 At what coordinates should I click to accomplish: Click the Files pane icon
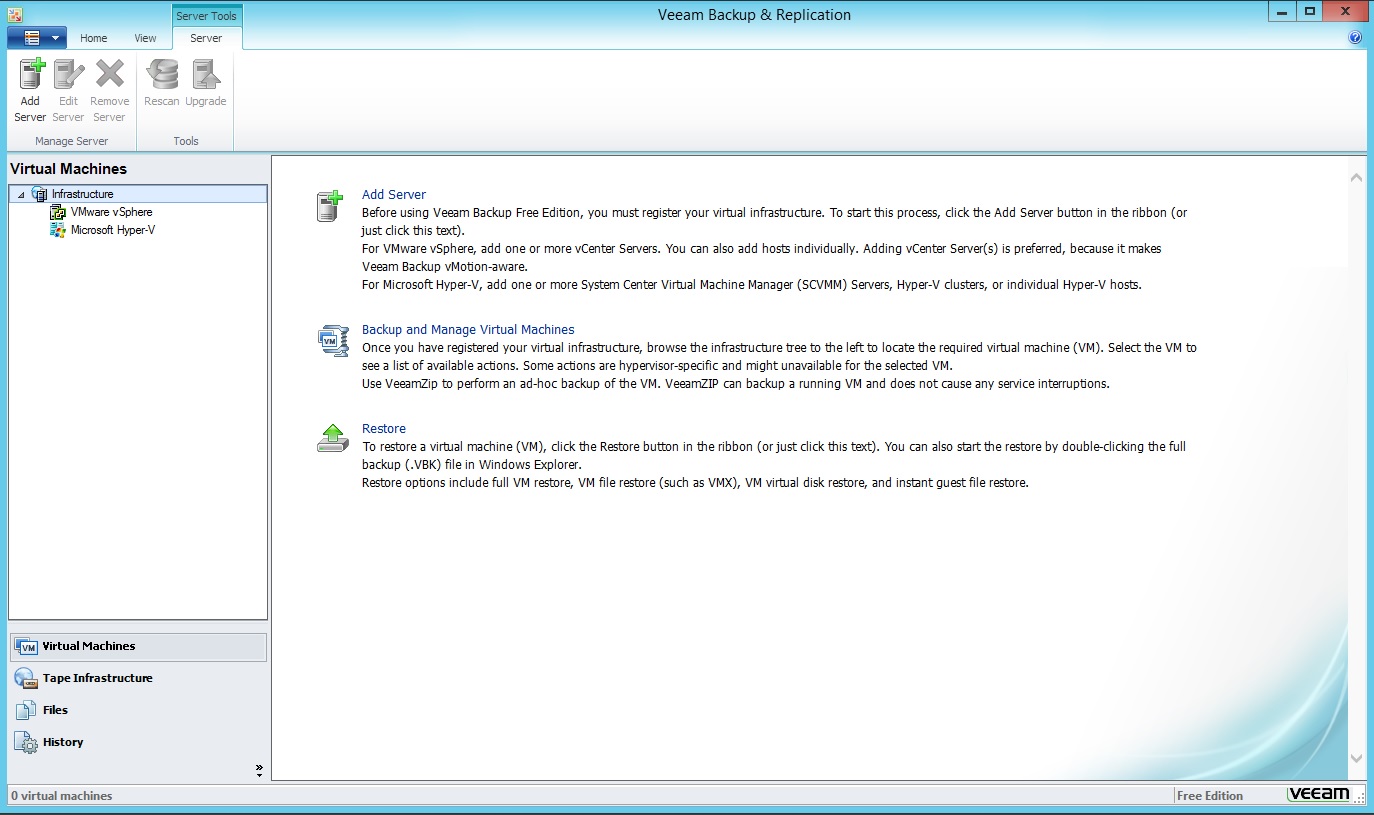click(x=26, y=710)
